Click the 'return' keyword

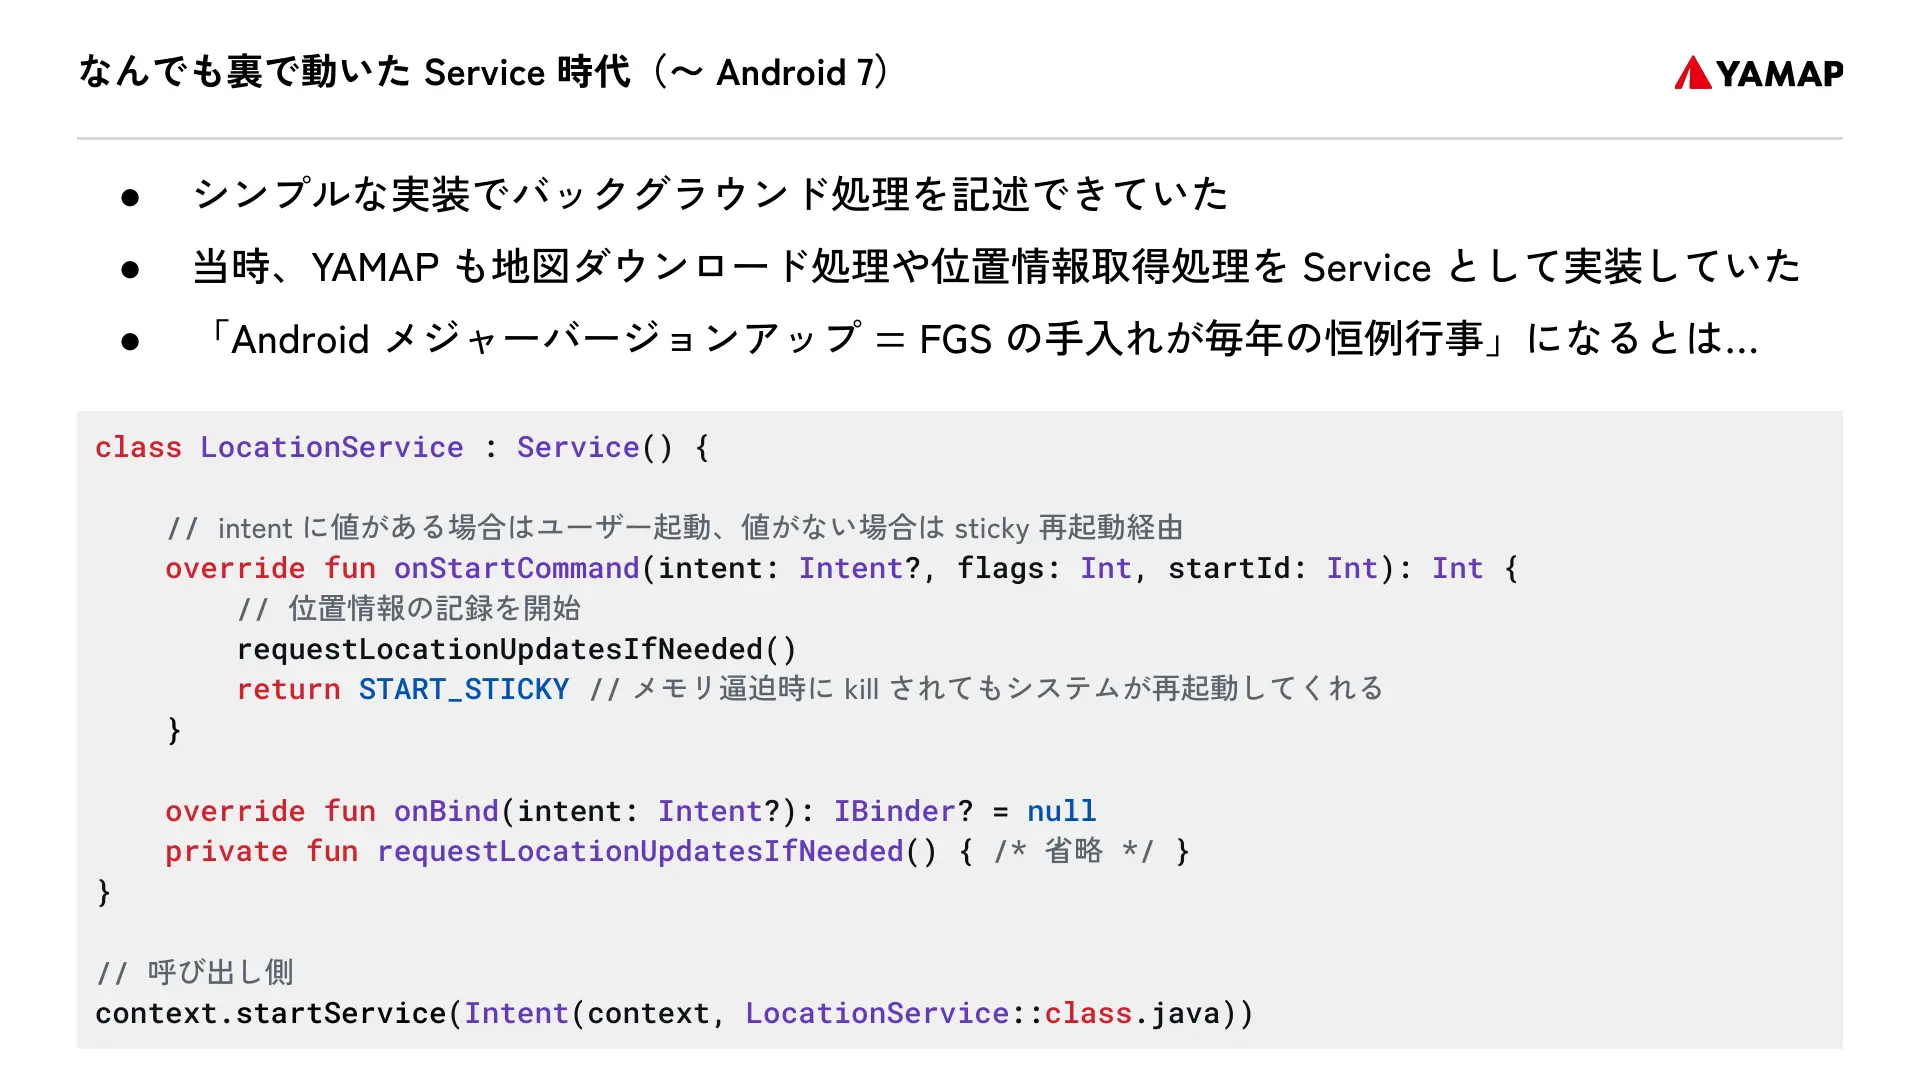[x=289, y=689]
